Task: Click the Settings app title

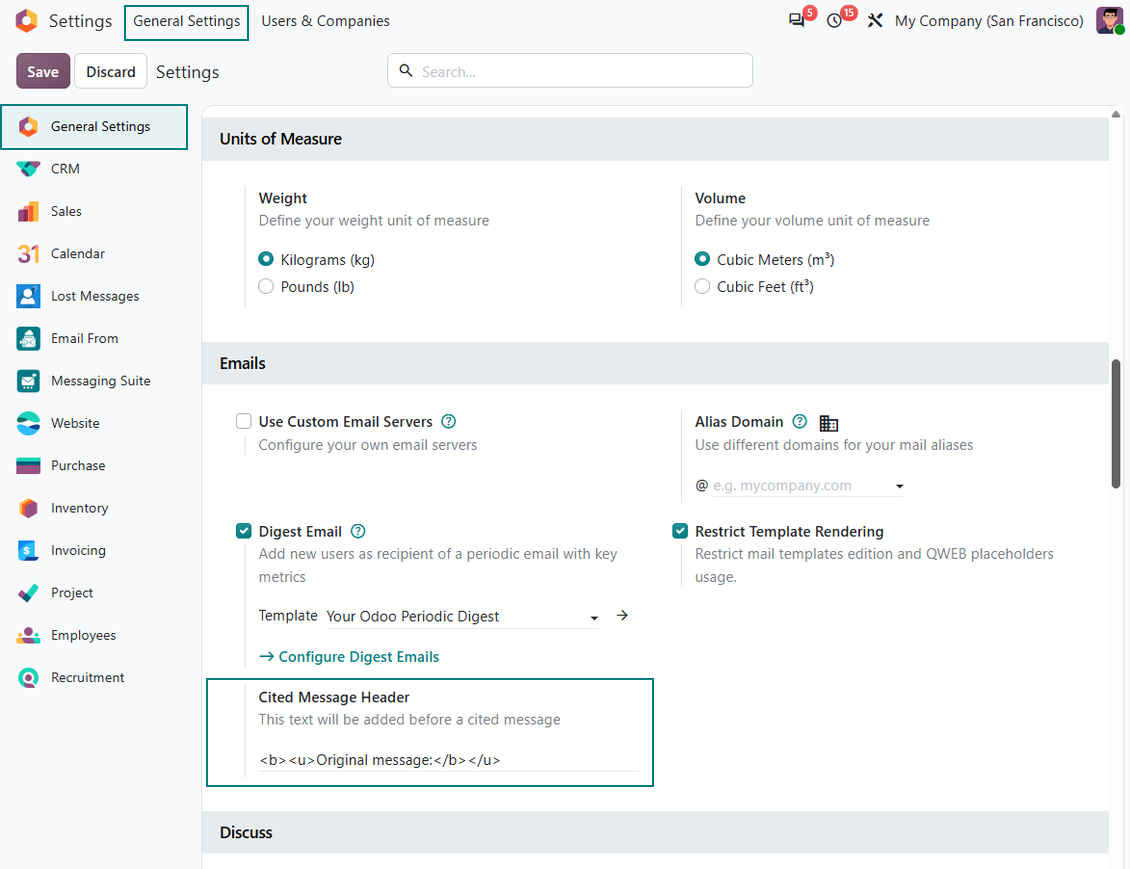Action: pyautogui.click(x=81, y=21)
